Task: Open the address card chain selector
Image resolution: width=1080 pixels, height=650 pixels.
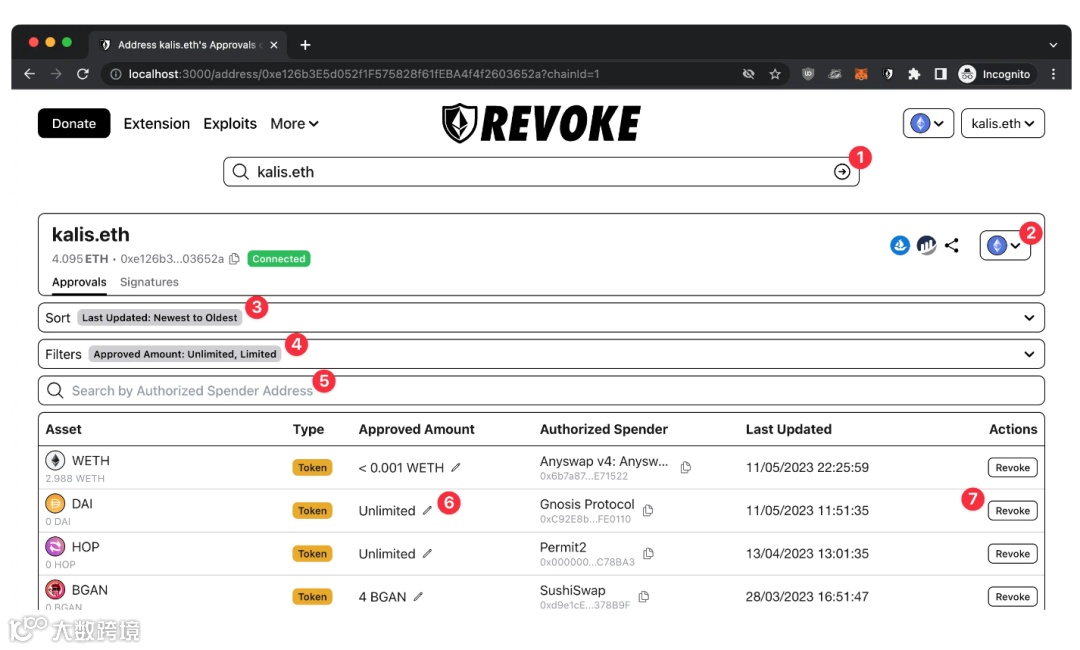Action: tap(1005, 245)
